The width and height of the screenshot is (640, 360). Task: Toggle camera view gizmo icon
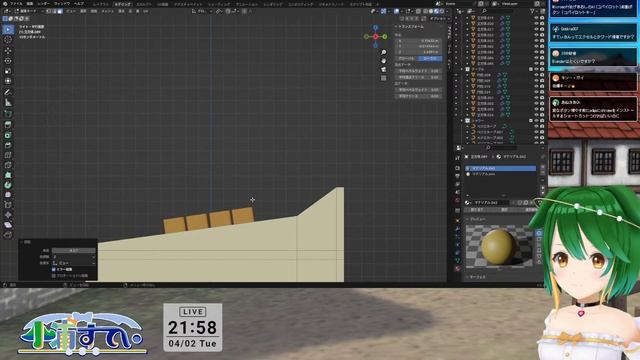point(384,69)
